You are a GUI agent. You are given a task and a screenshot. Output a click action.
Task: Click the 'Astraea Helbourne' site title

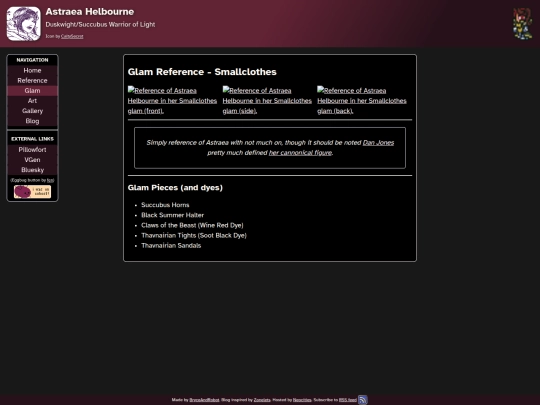pos(90,12)
